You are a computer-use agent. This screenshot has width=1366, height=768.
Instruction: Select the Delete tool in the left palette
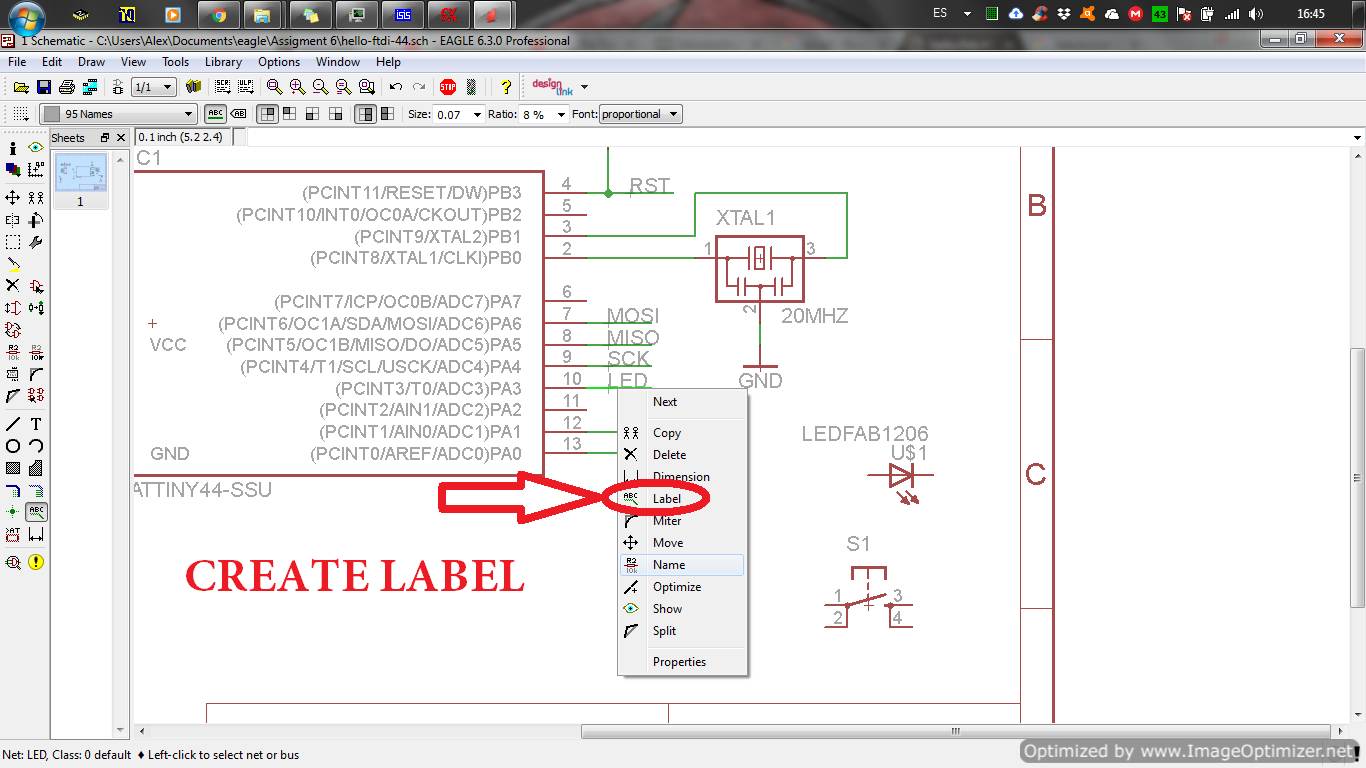(x=13, y=286)
